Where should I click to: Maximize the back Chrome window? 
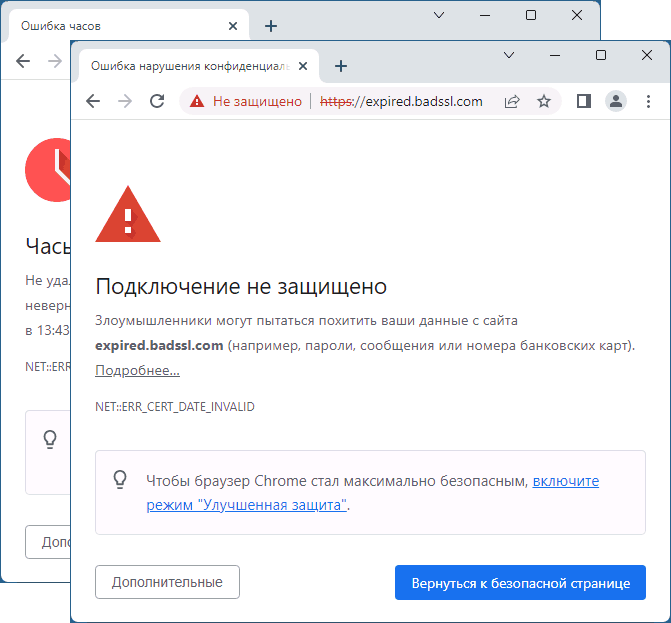pos(531,15)
